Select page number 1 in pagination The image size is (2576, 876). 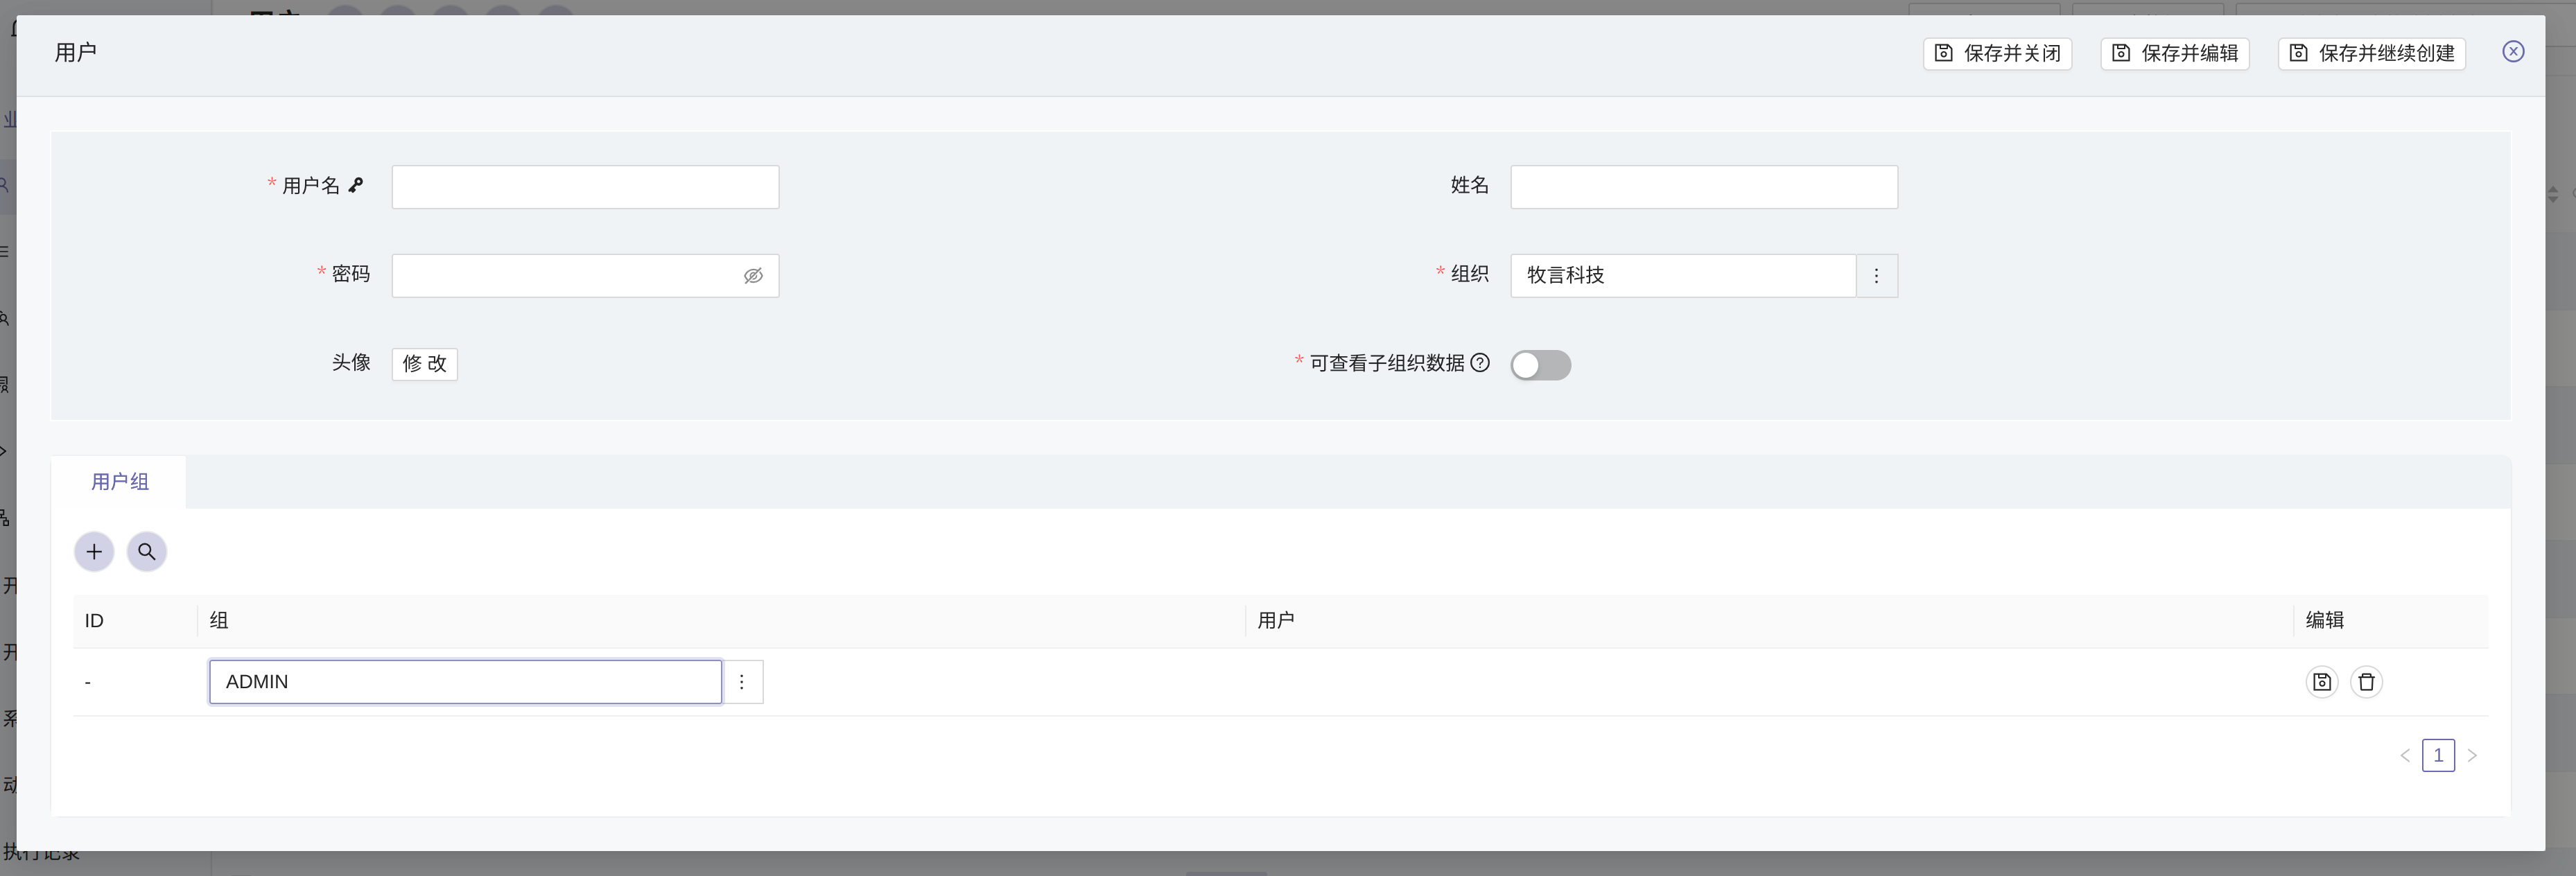click(2439, 755)
